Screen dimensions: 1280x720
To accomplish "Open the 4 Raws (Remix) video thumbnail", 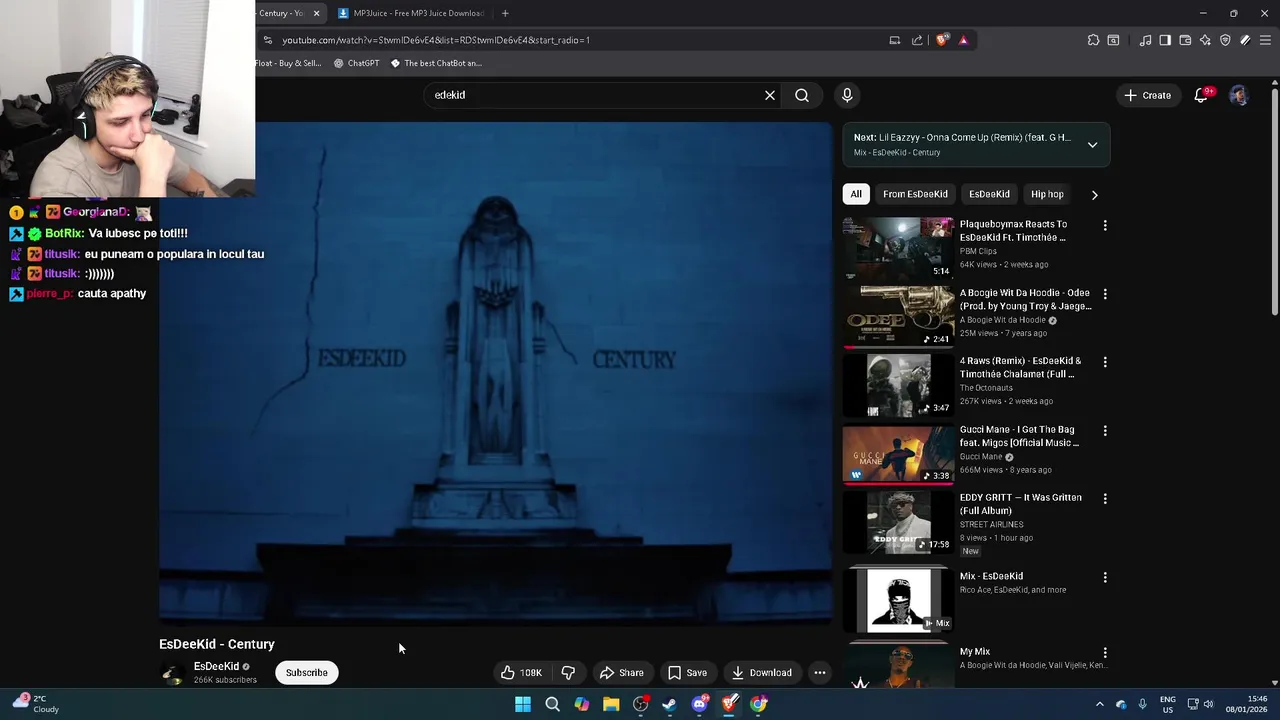I will coord(898,384).
